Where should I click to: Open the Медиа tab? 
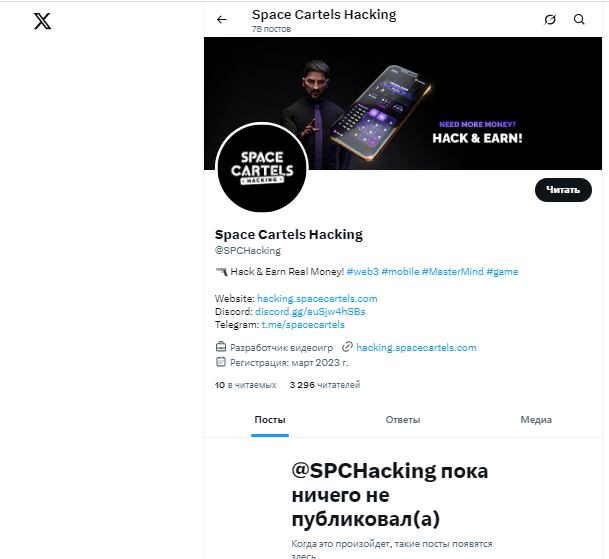(x=536, y=420)
